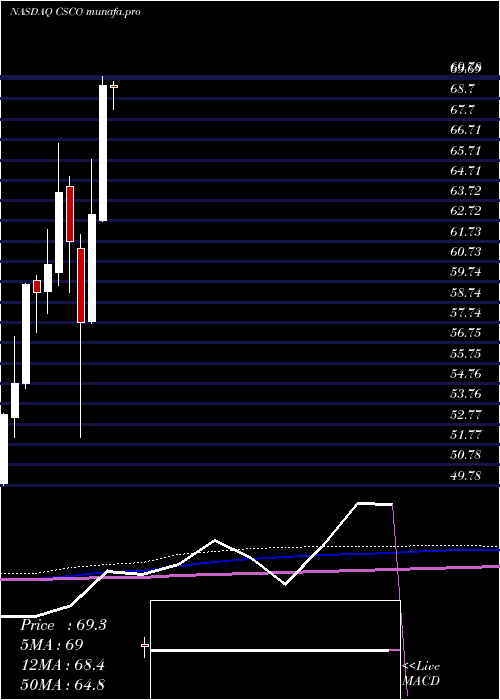
Task: Click the 50.78 price axis label
Action: click(466, 455)
